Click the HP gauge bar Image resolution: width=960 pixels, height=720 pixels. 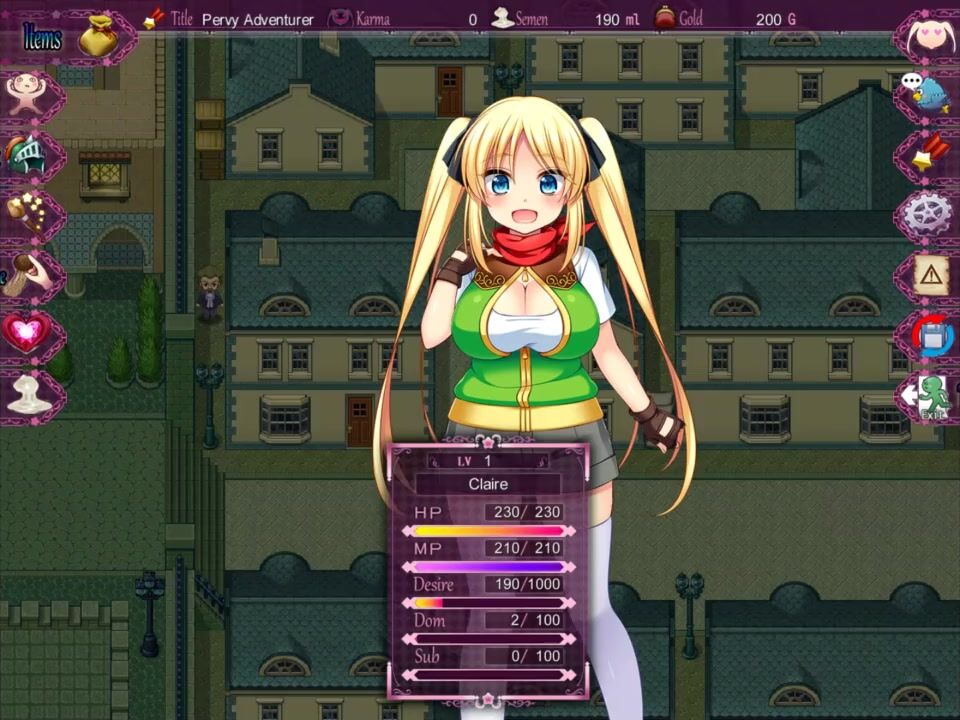pyautogui.click(x=488, y=531)
